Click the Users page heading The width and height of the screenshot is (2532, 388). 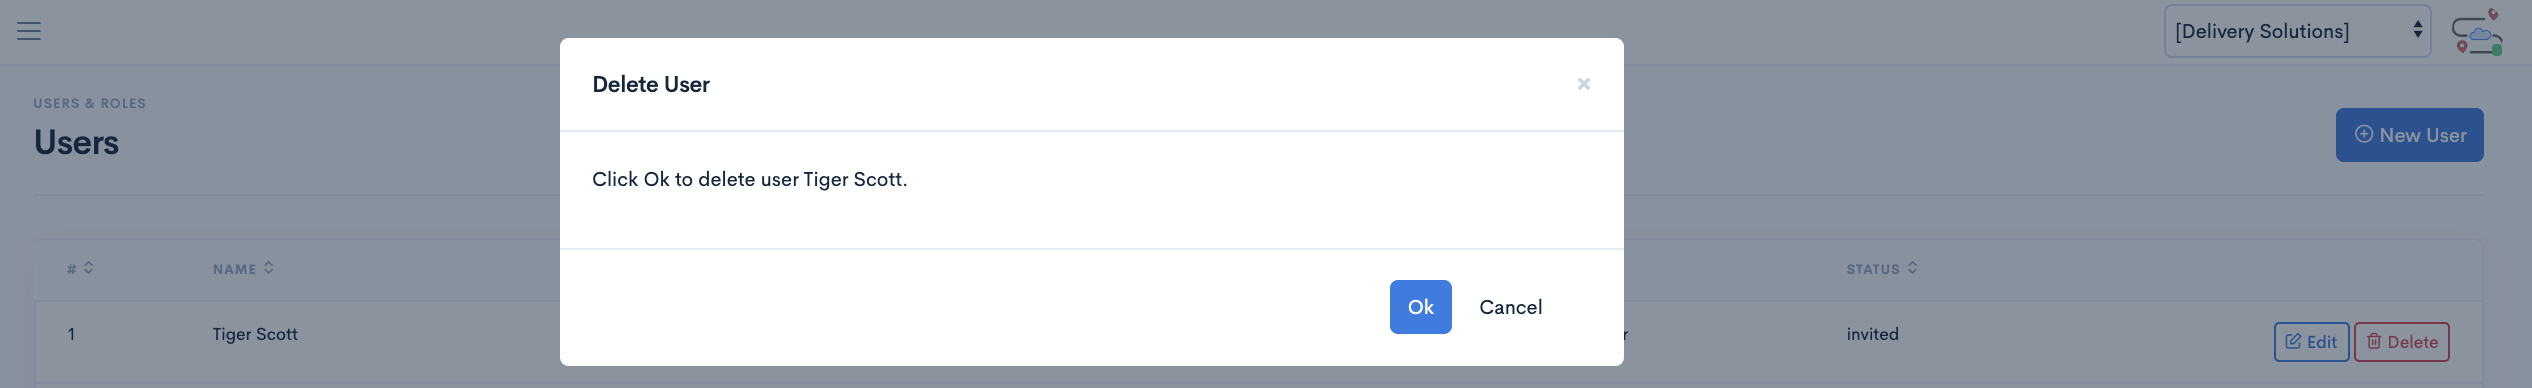tap(76, 142)
